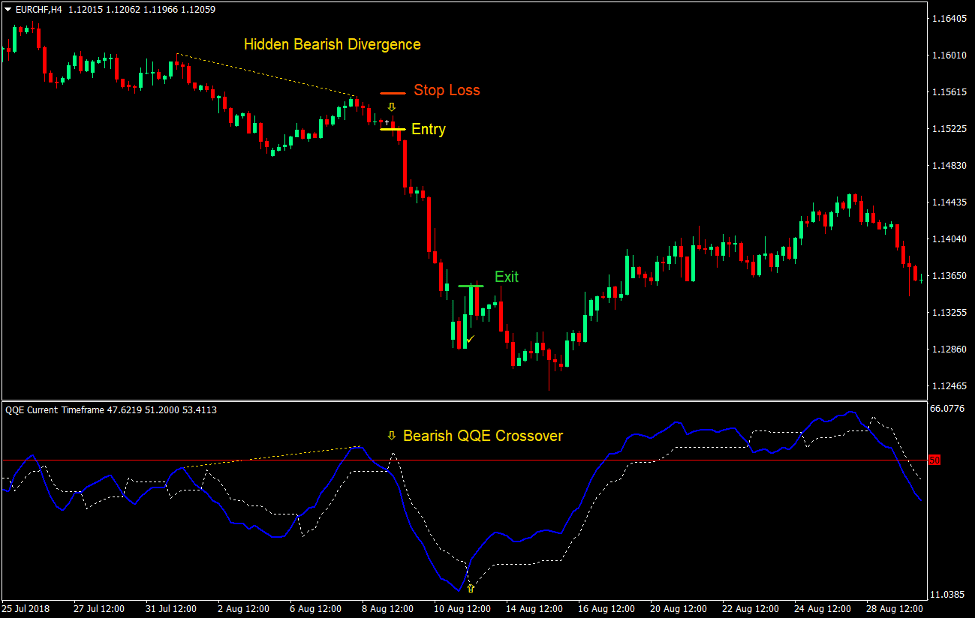Click the red 50 tag on the indicator scale

[934, 461]
